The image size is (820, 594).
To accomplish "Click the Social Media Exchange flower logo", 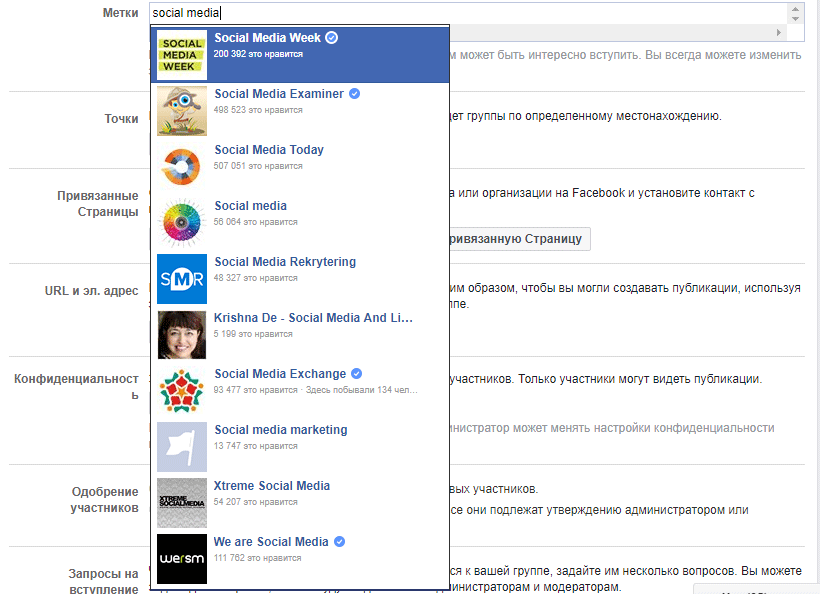I will point(181,391).
